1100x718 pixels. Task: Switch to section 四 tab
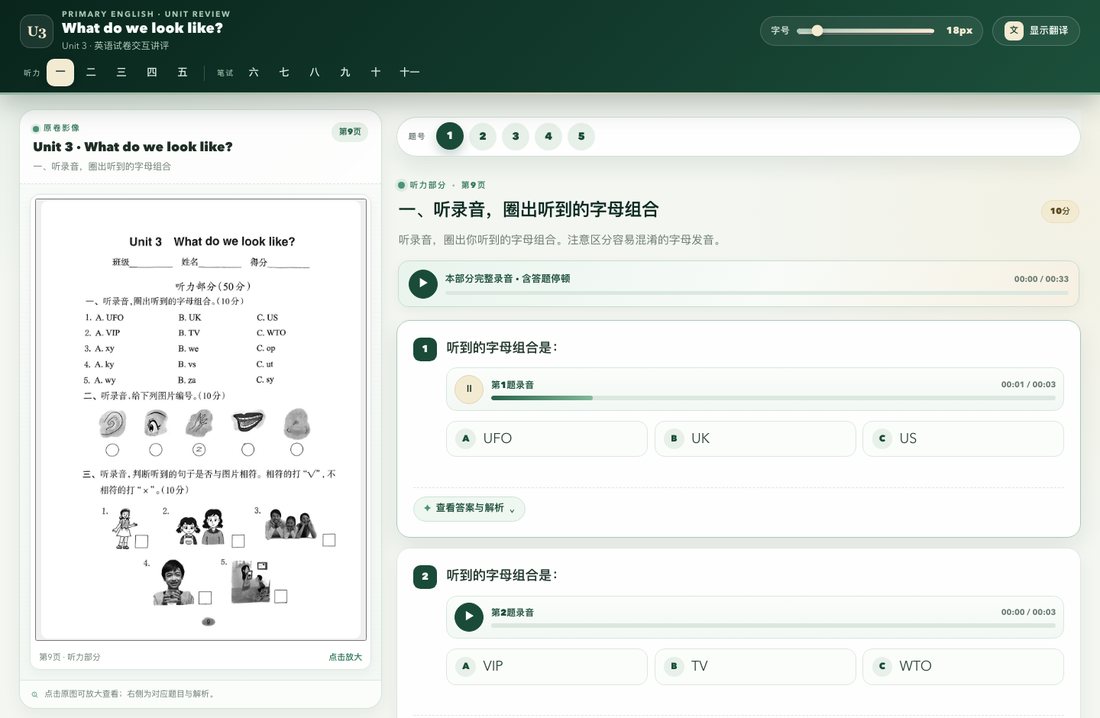pyautogui.click(x=152, y=72)
